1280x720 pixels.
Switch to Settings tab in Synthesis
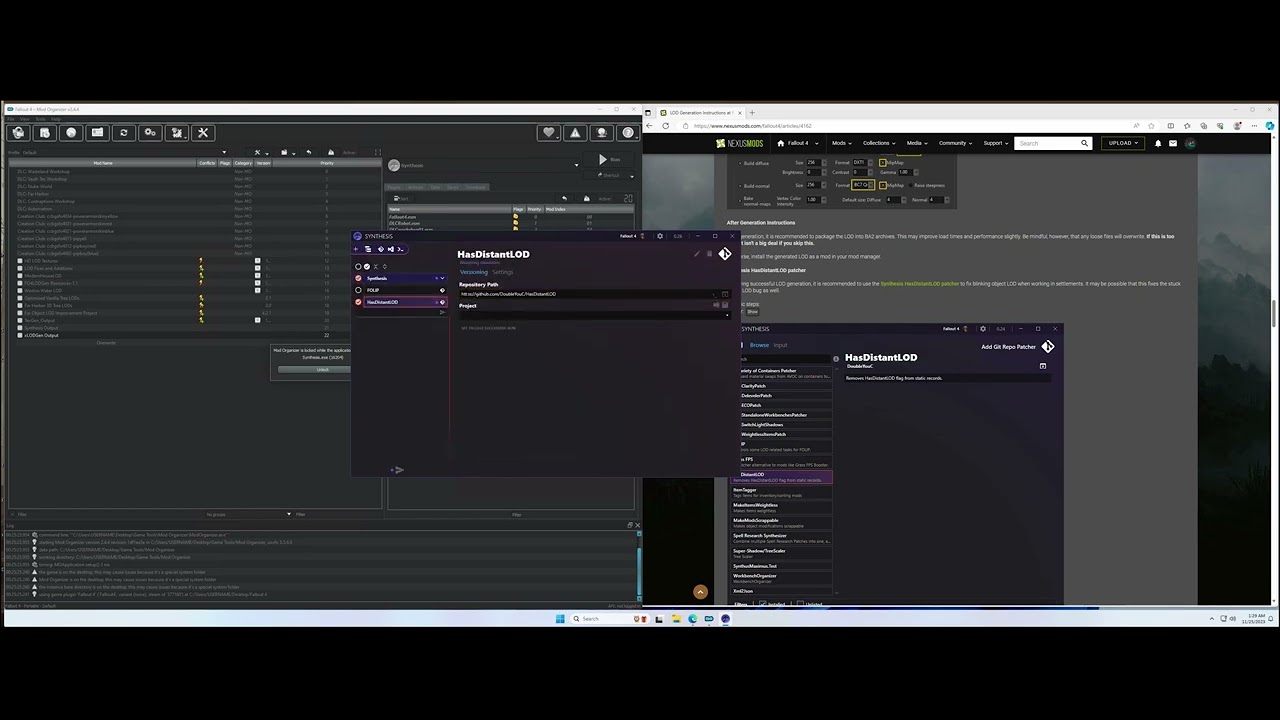[502, 272]
